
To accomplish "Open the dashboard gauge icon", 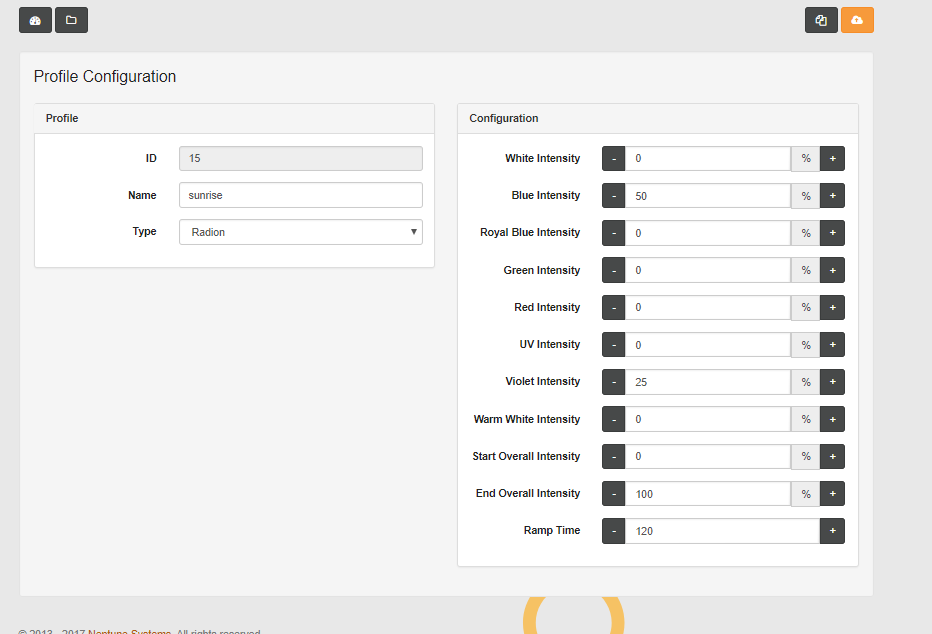I will tap(36, 20).
